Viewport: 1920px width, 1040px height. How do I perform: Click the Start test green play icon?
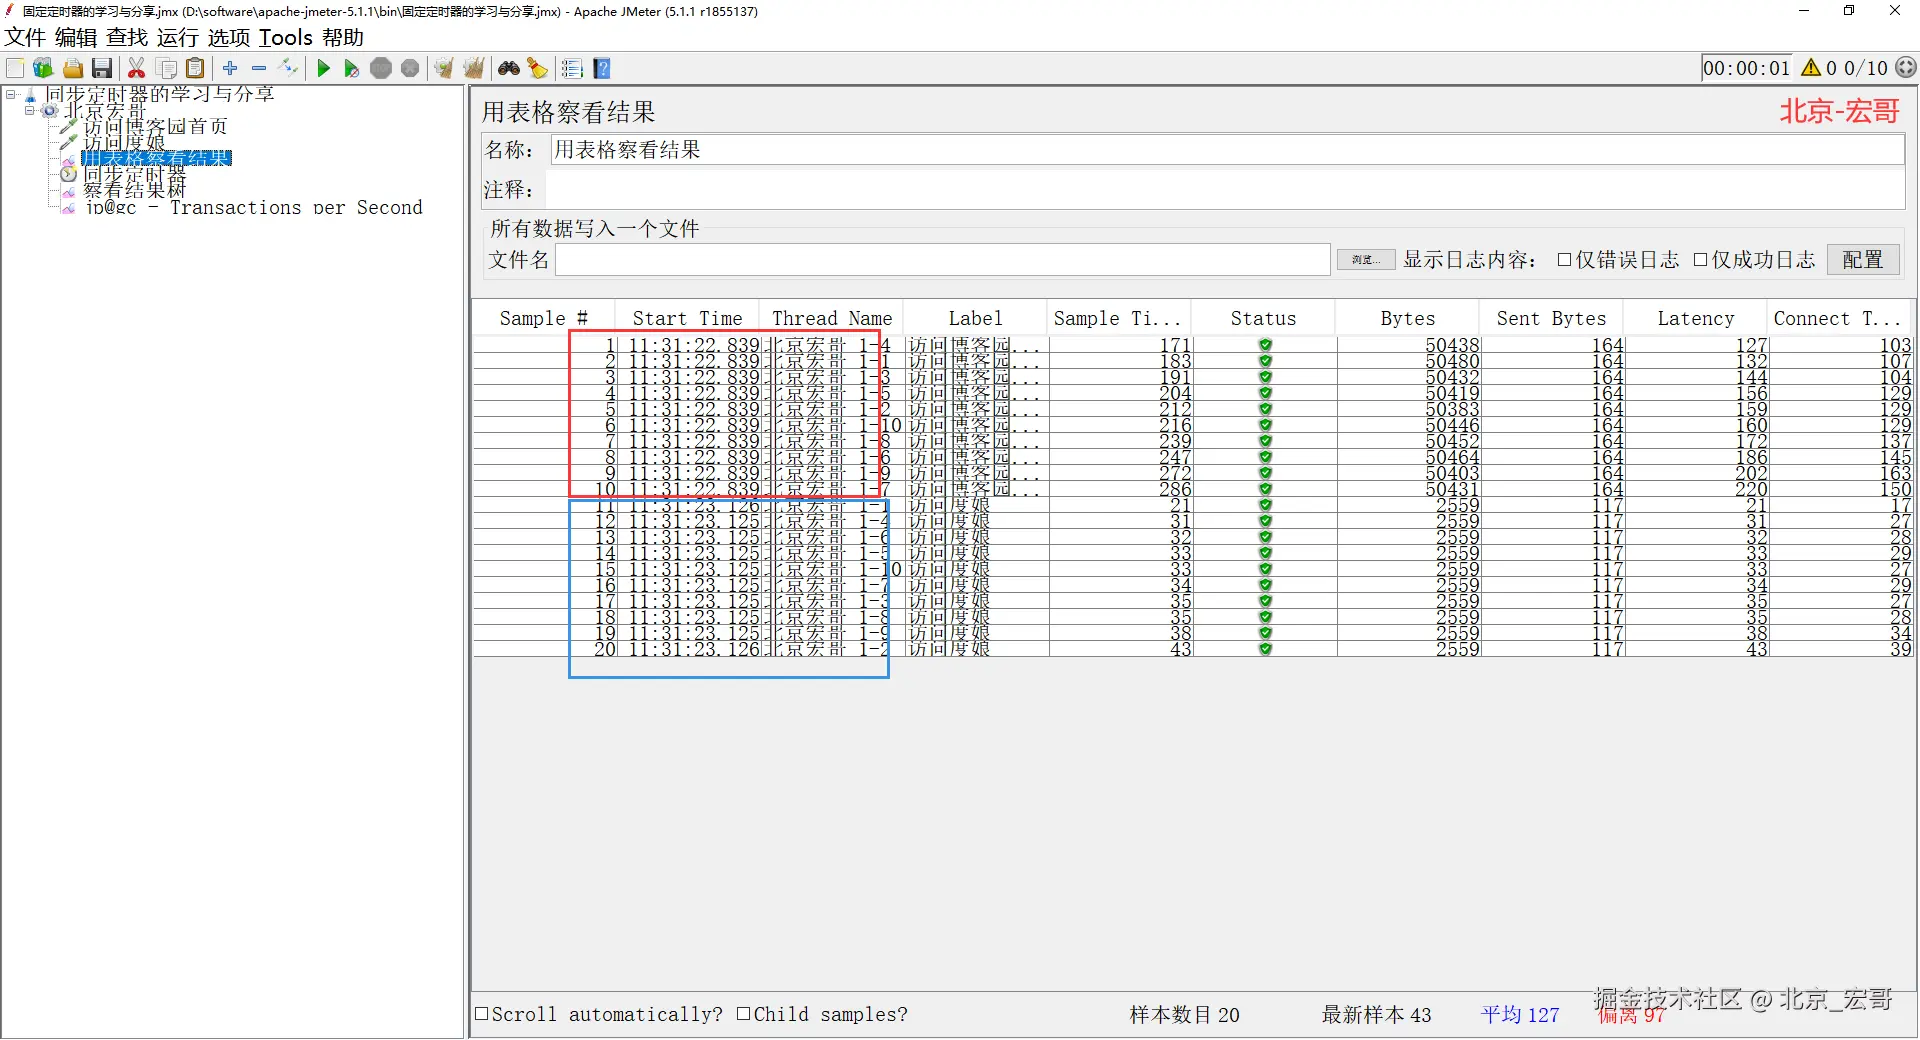pos(323,68)
